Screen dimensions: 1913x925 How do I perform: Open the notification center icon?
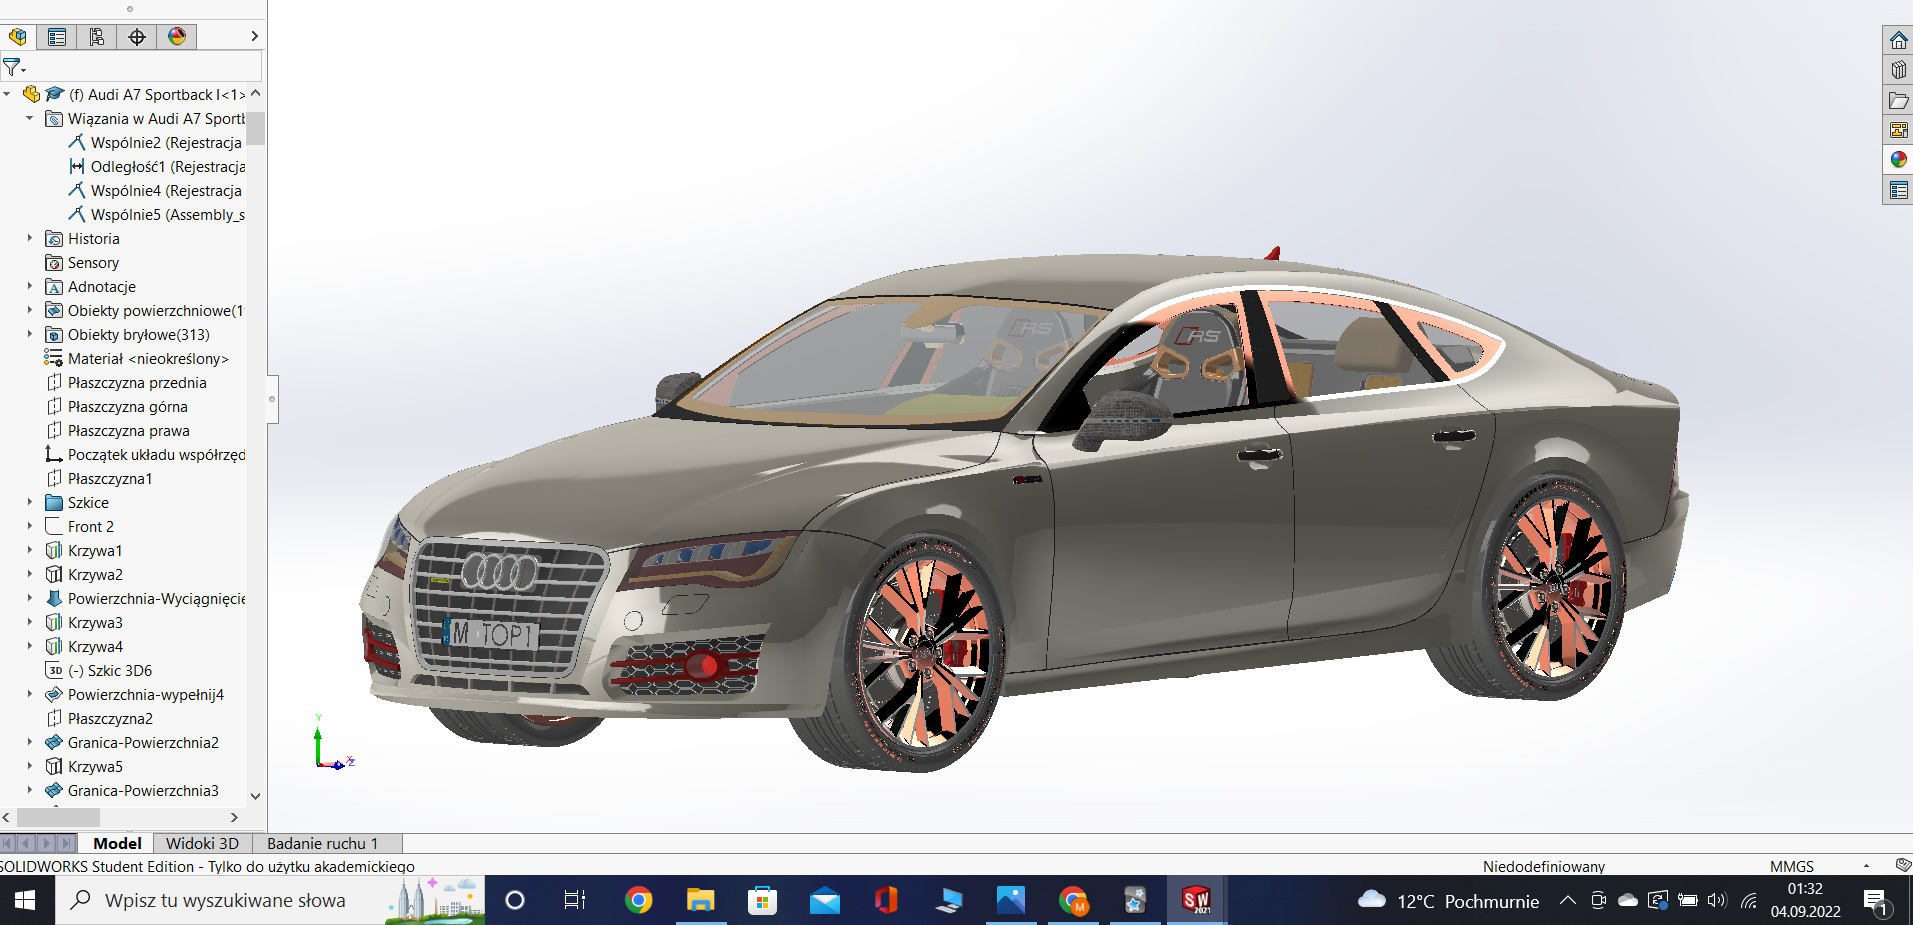[1876, 901]
